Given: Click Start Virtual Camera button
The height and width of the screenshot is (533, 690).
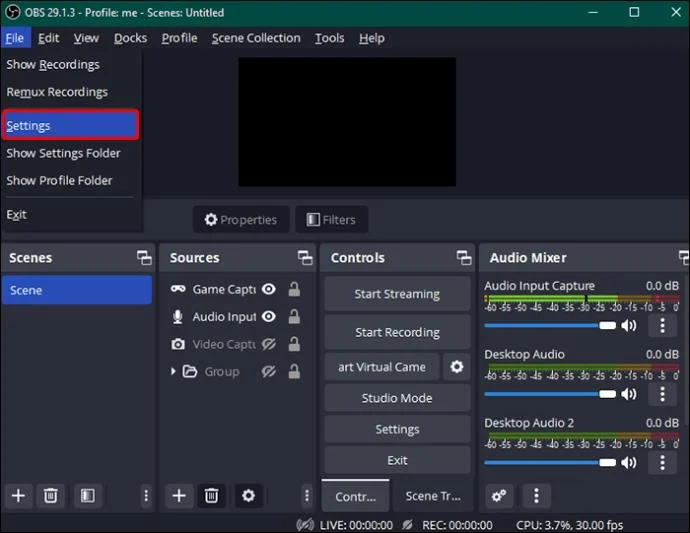Looking at the screenshot, I should [382, 367].
